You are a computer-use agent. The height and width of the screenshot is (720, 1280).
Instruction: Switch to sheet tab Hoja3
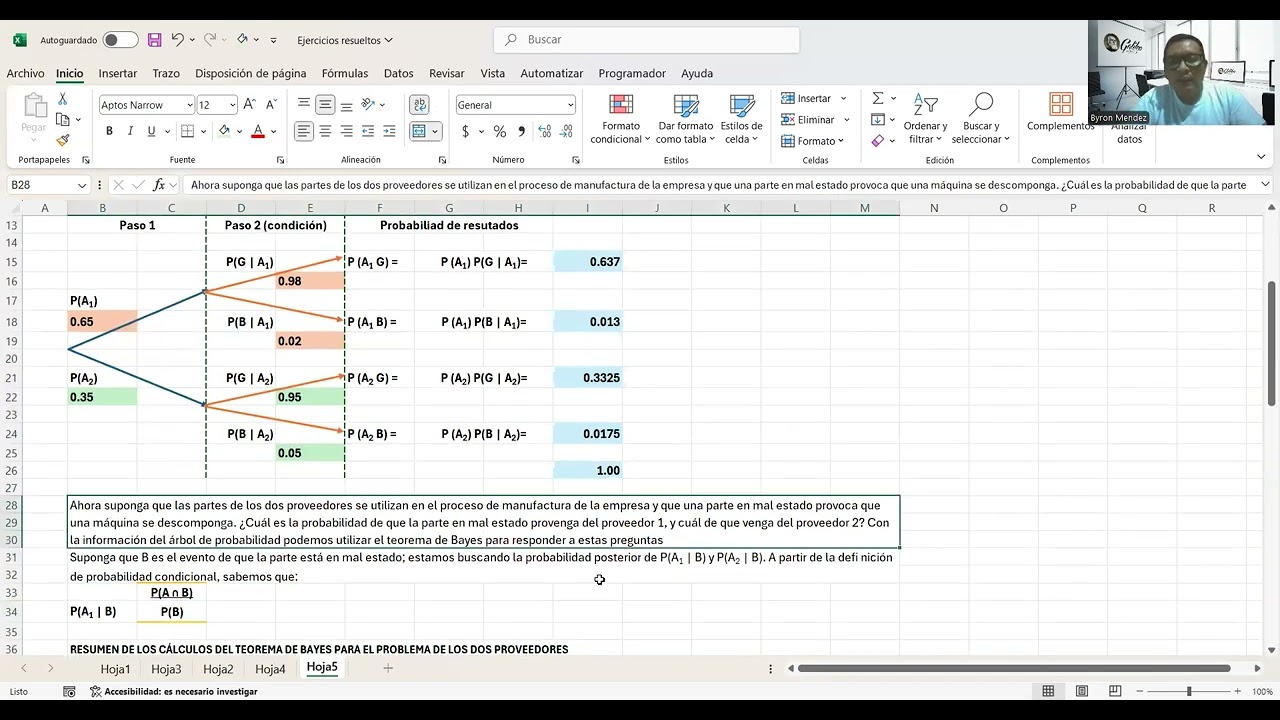tap(166, 669)
